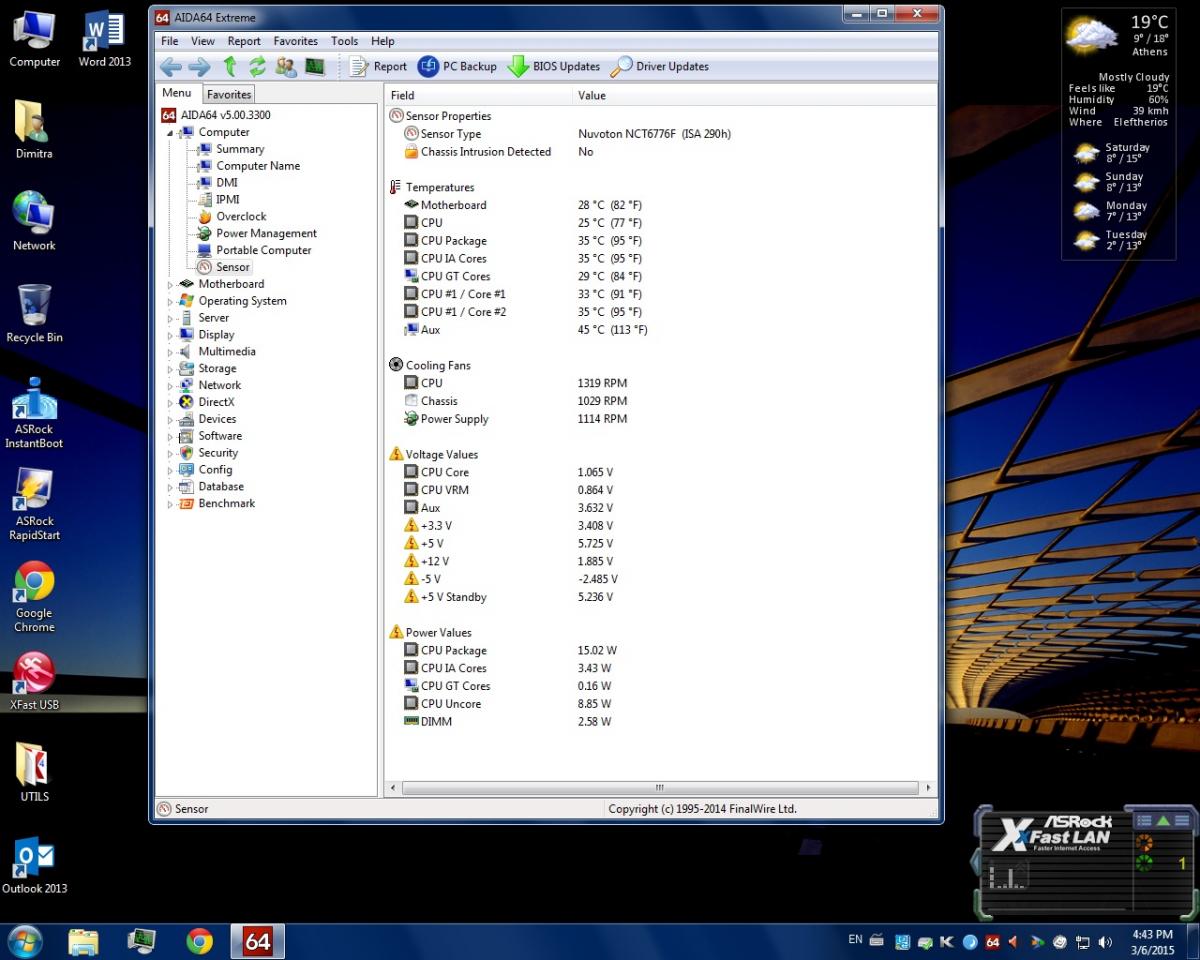This screenshot has height=960, width=1200.
Task: Select the Chassis Intrusion Detected row
Action: 660,152
